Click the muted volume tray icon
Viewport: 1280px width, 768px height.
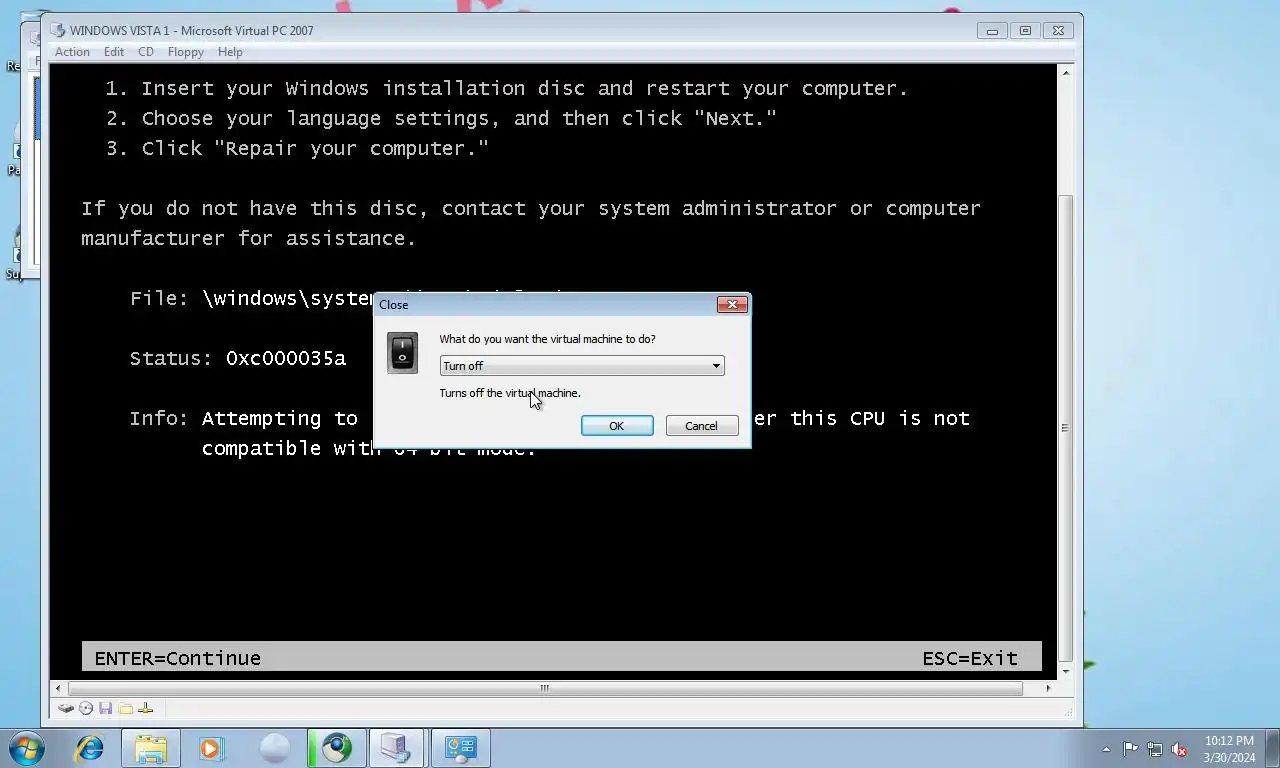[x=1179, y=749]
